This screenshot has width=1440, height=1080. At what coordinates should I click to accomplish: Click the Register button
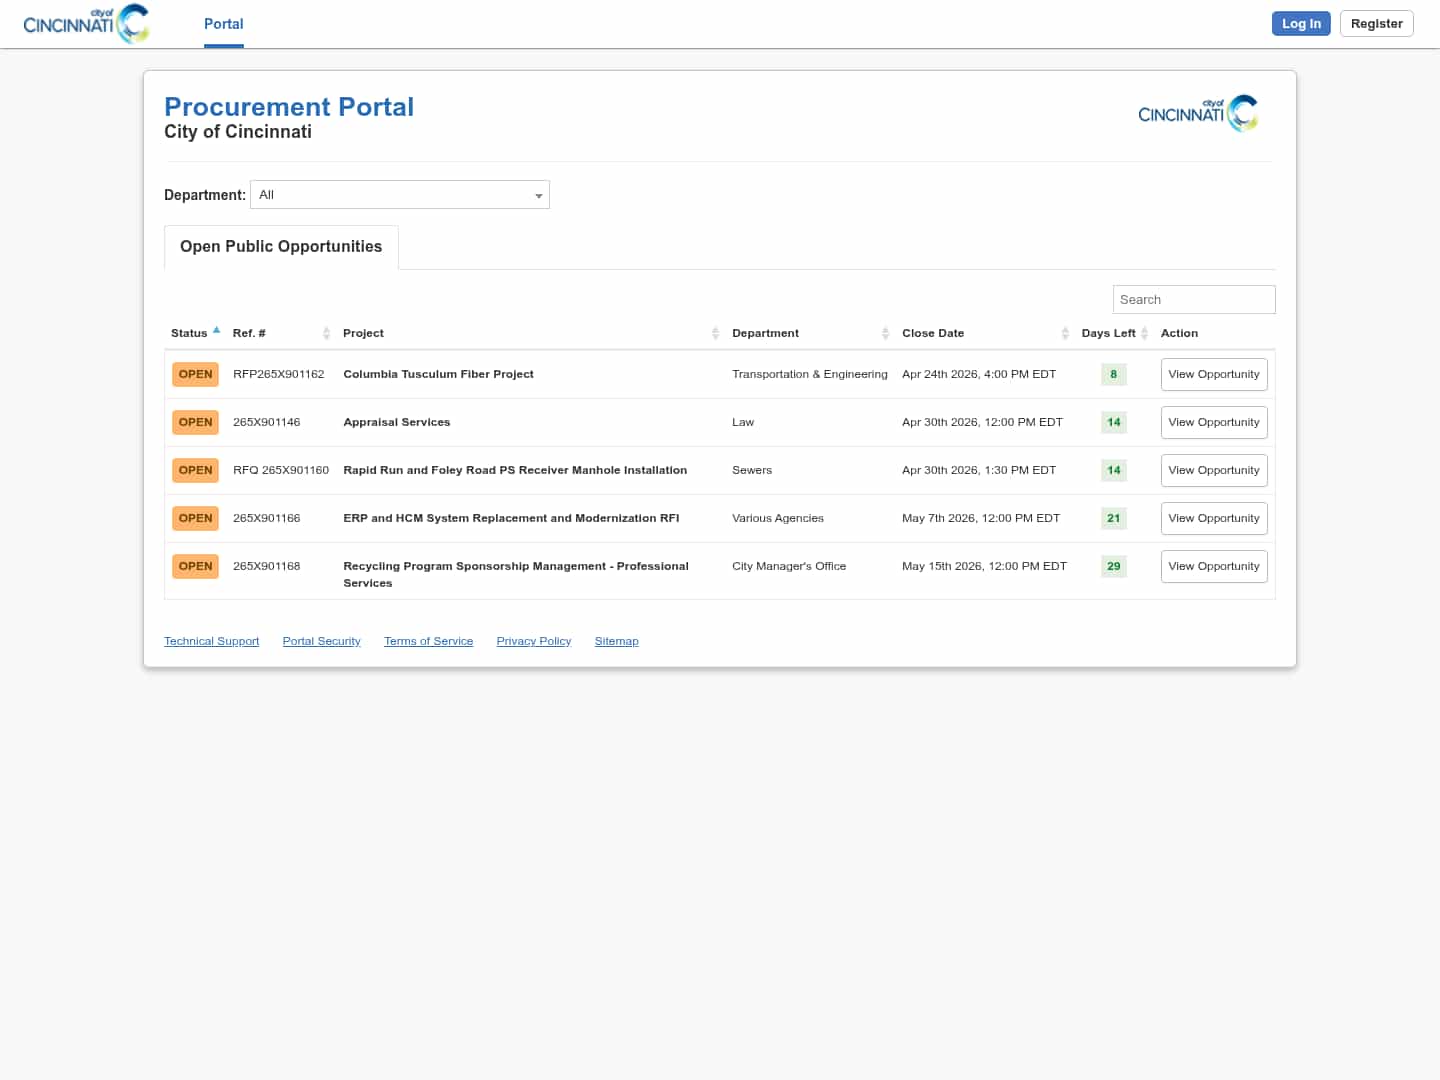point(1376,24)
